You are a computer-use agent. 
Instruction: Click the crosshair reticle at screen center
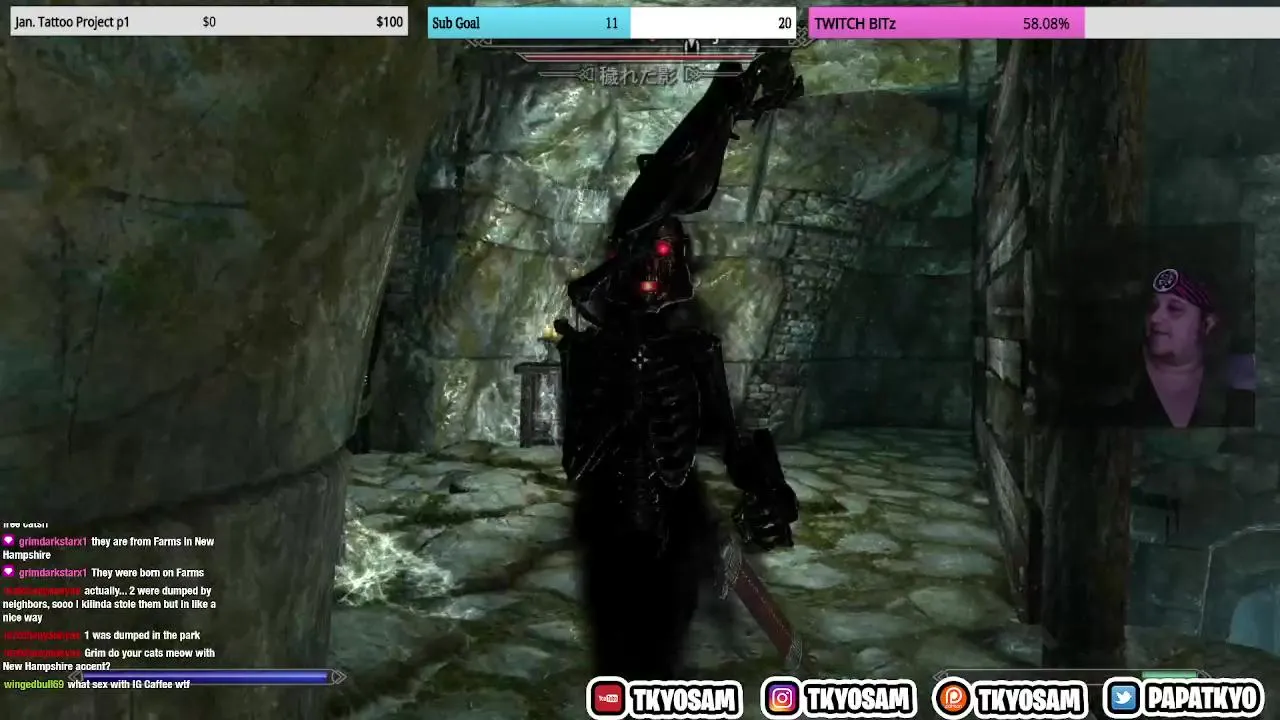(640, 360)
